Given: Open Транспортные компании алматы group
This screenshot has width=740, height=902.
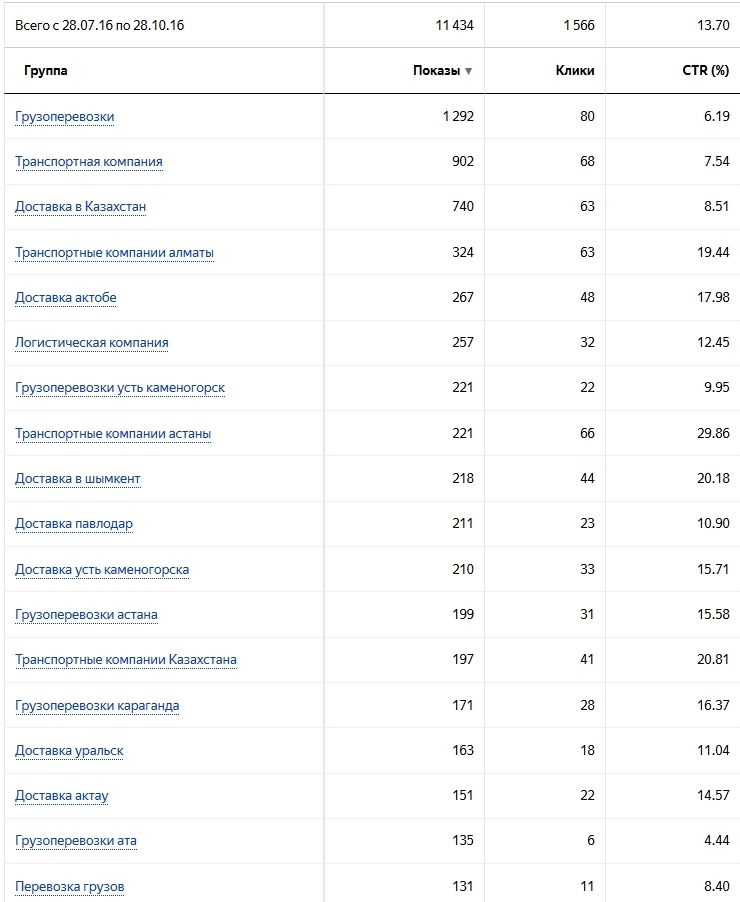Looking at the screenshot, I should click(115, 253).
